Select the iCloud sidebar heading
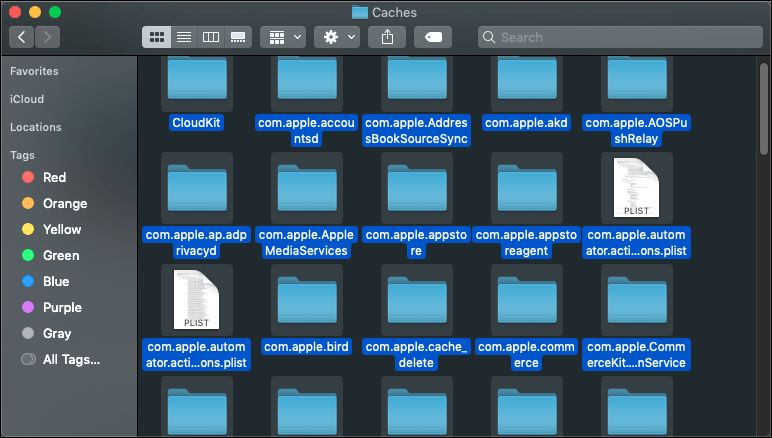This screenshot has width=772, height=438. point(27,99)
